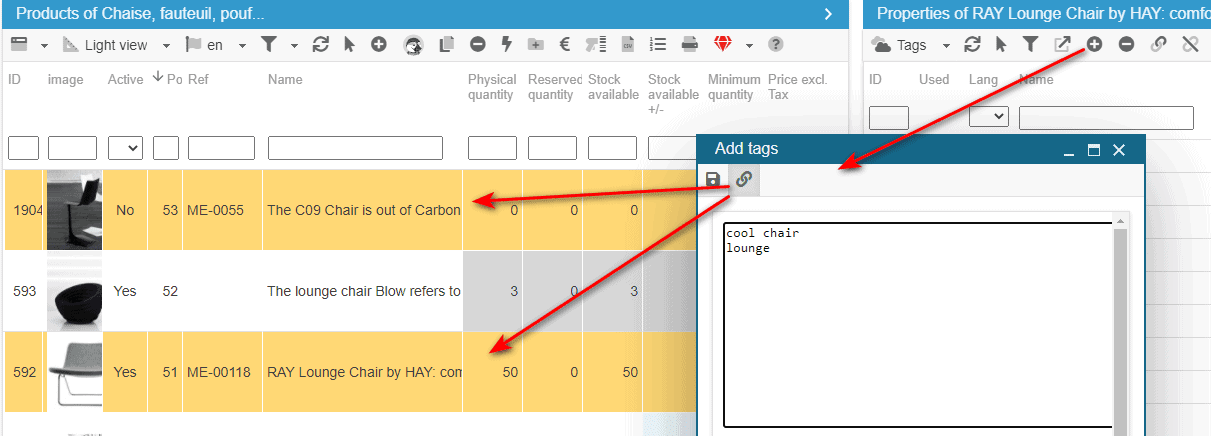
Task: Click the red gem icon
Action: [722, 45]
